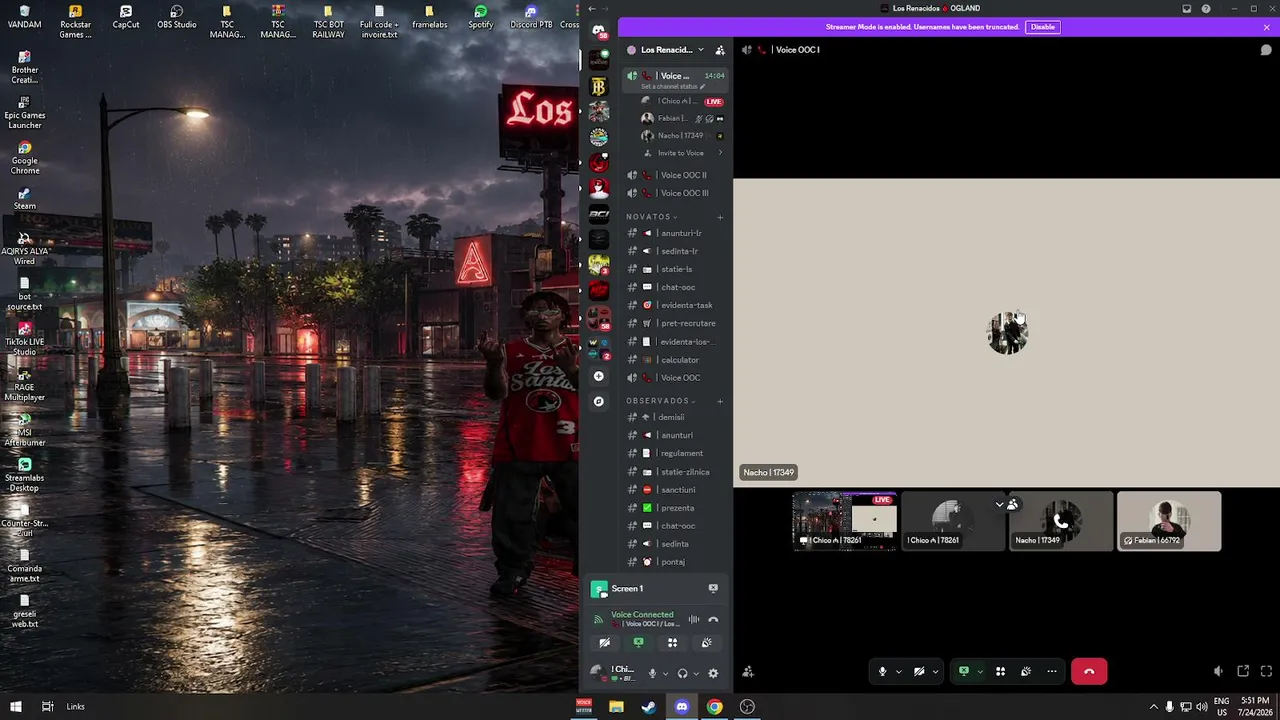Open input device arrow in user panel
Viewport: 1280px width, 720px height.
click(x=665, y=673)
